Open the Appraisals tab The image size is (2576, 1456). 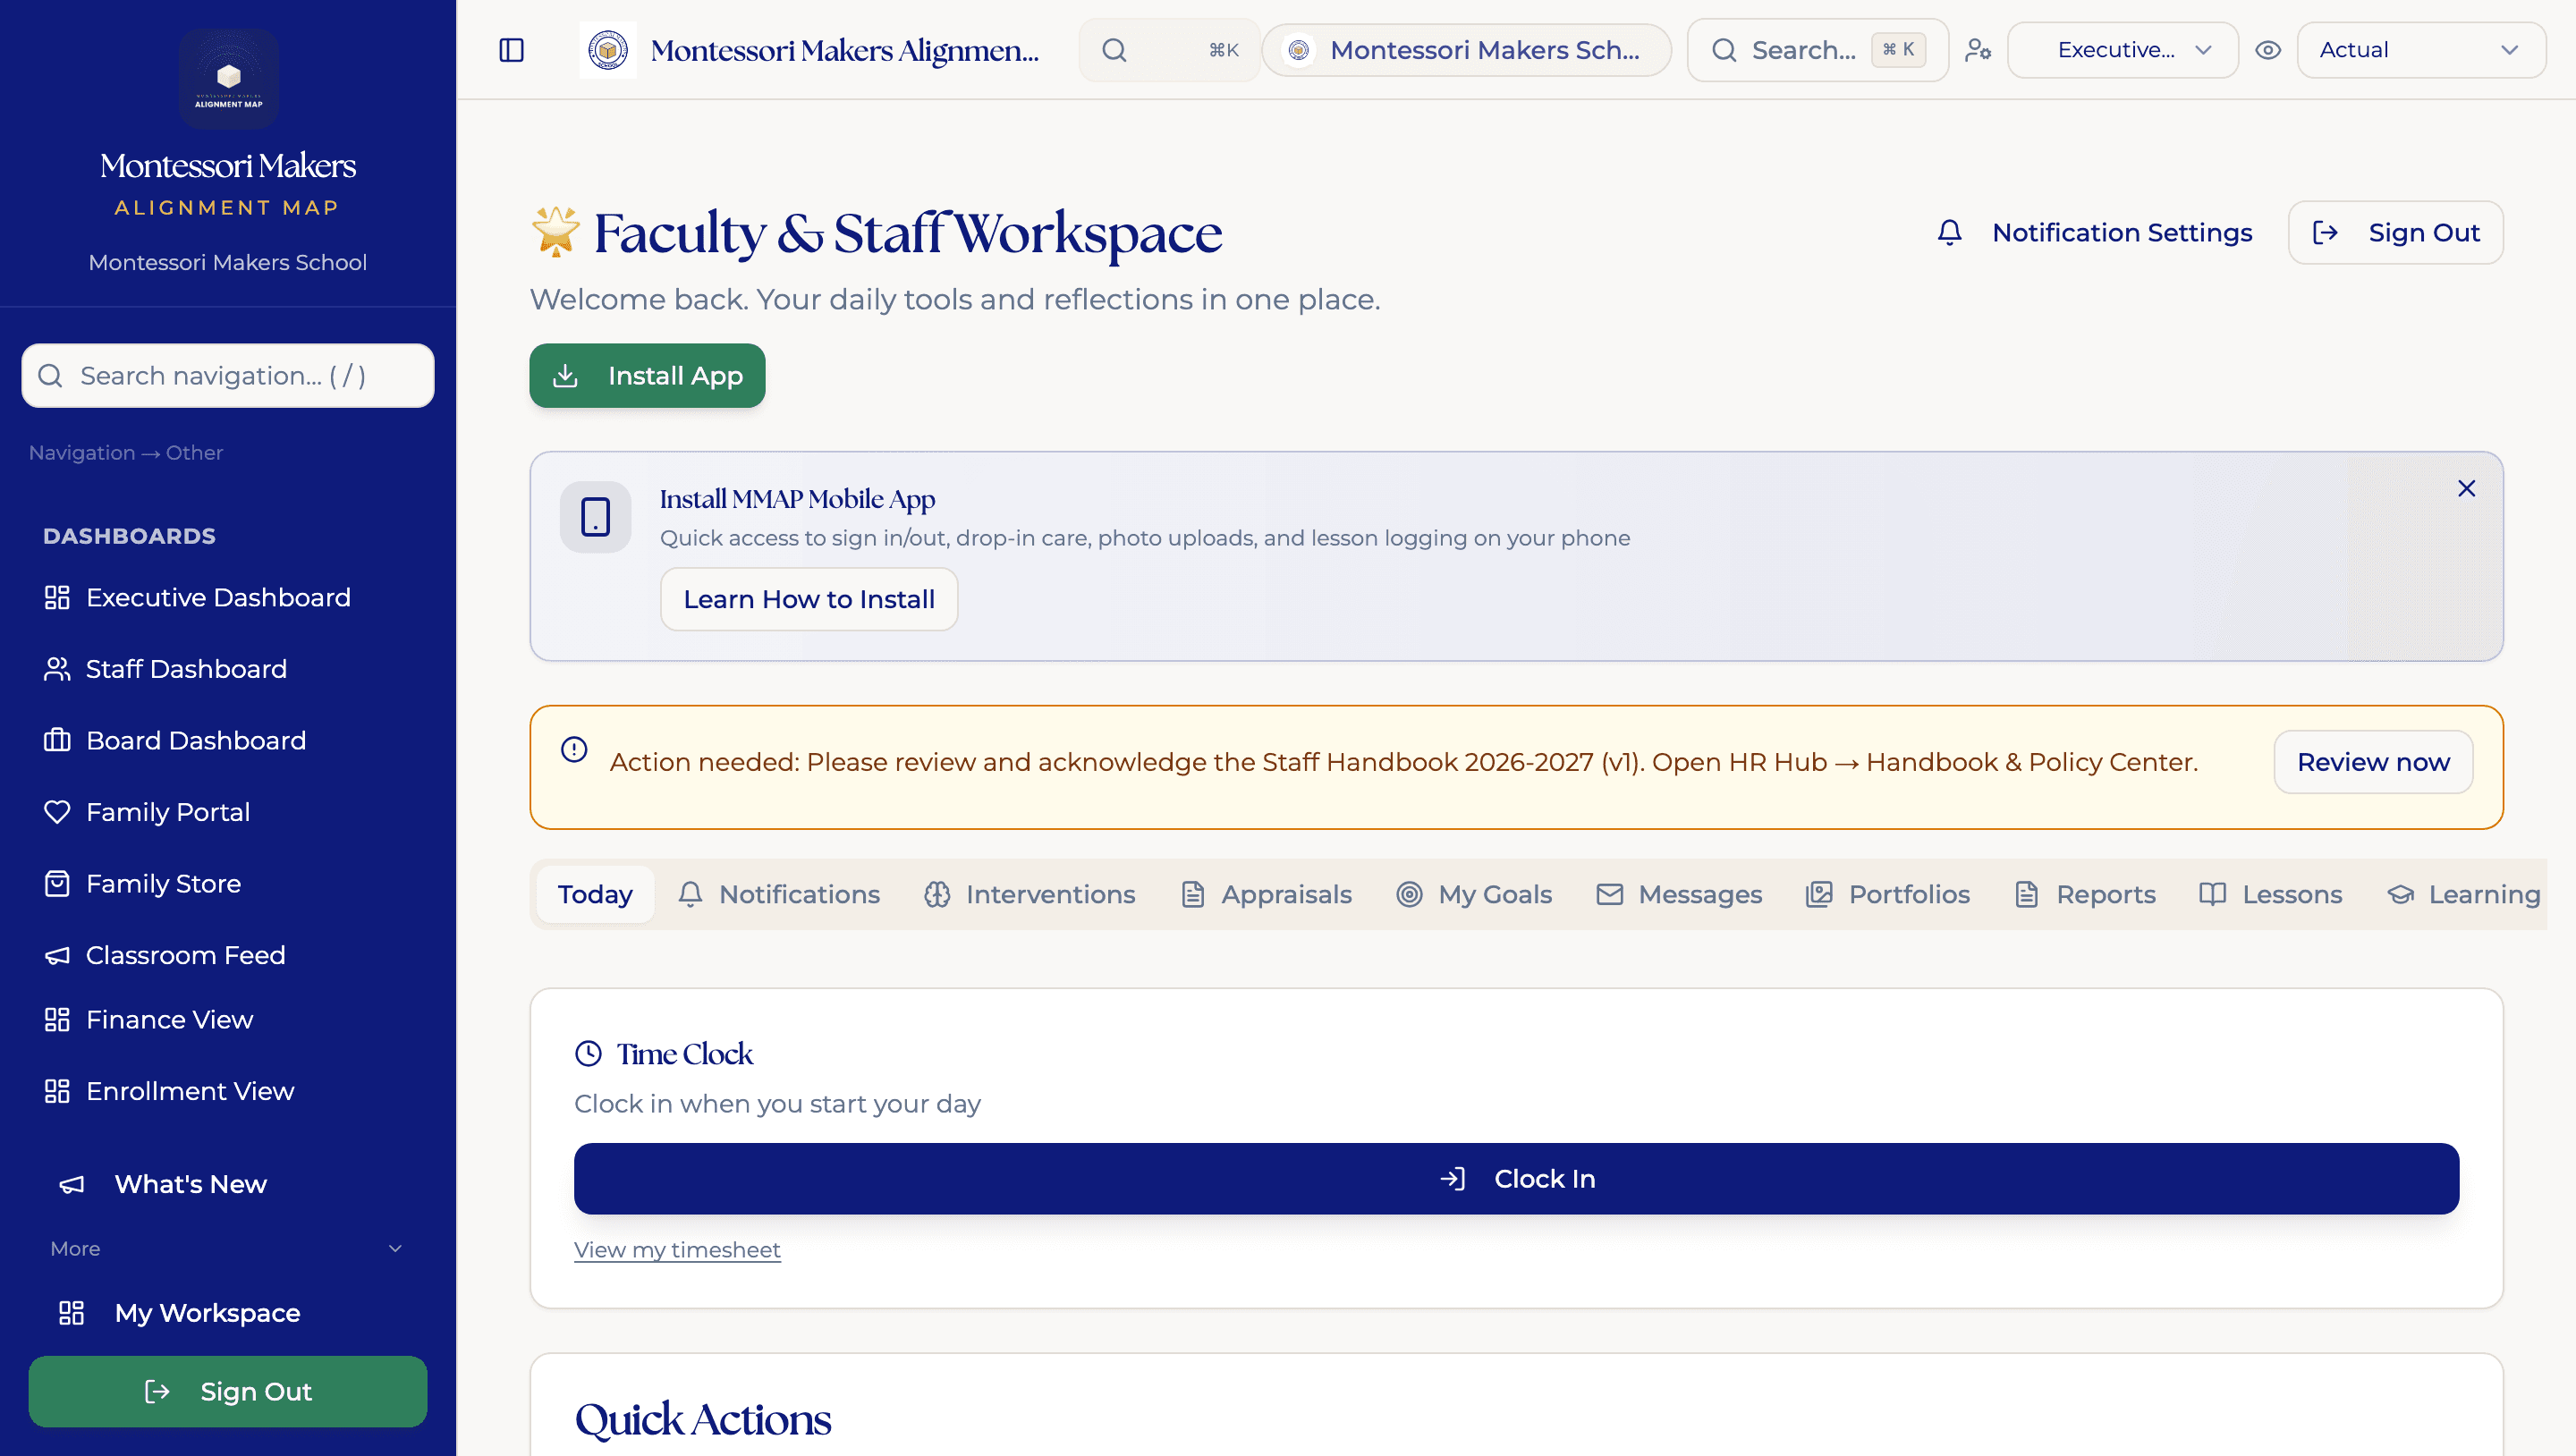click(x=1266, y=894)
